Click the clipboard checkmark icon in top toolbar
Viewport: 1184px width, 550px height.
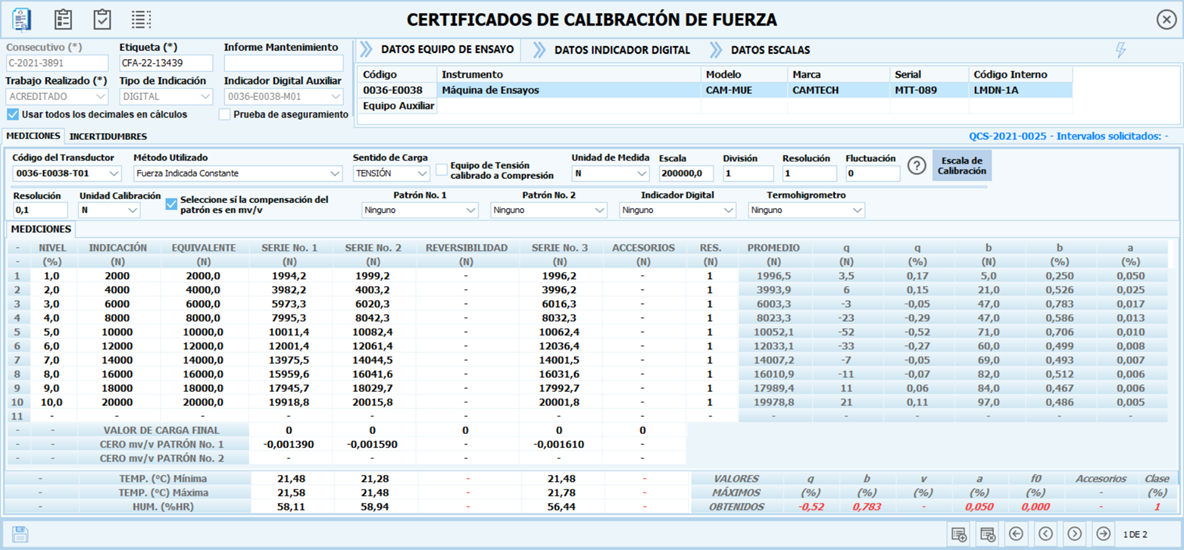(x=102, y=19)
